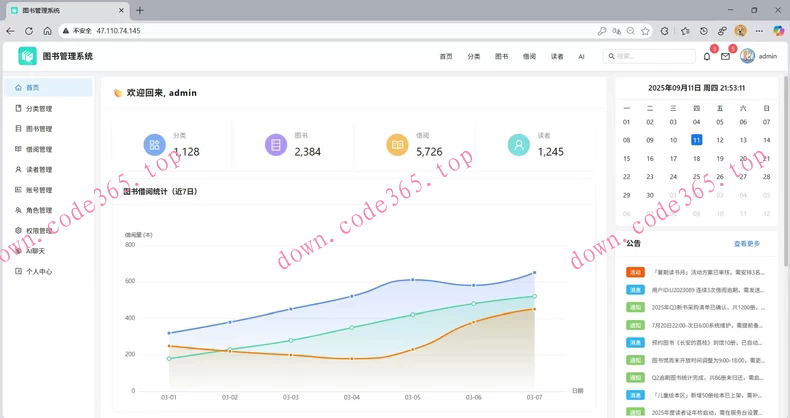
Task: Click the orange 借阅 stat icon
Action: [x=397, y=145]
